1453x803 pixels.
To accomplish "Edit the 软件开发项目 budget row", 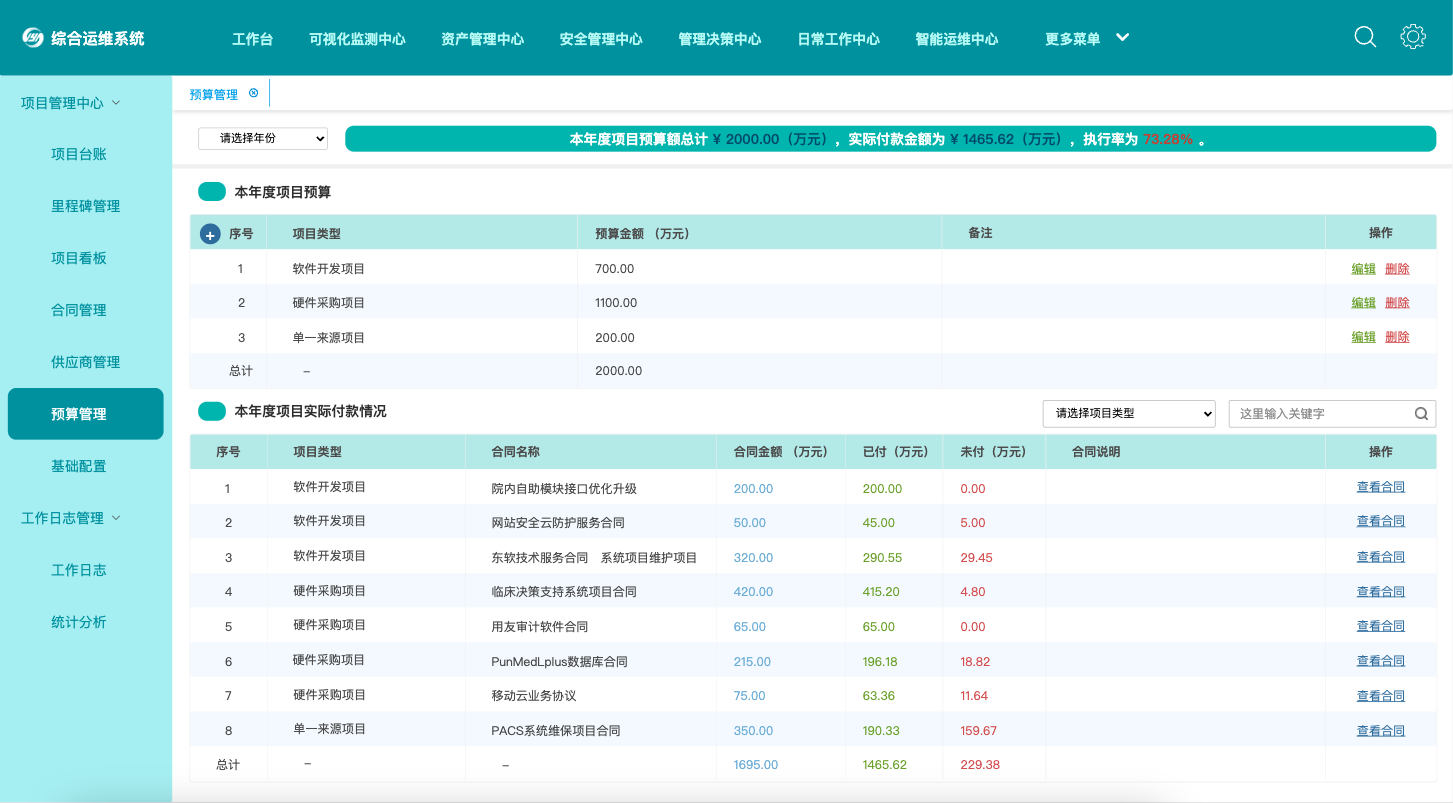I will click(1364, 268).
